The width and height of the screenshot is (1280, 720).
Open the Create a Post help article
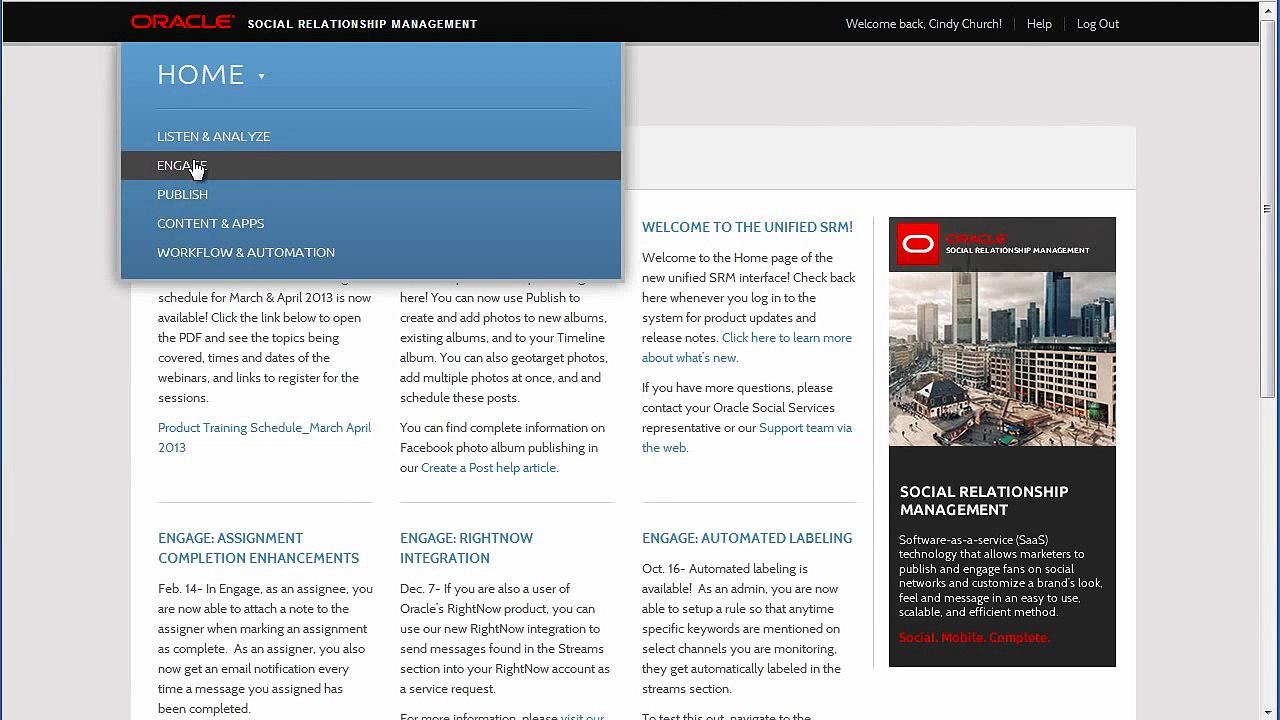489,467
